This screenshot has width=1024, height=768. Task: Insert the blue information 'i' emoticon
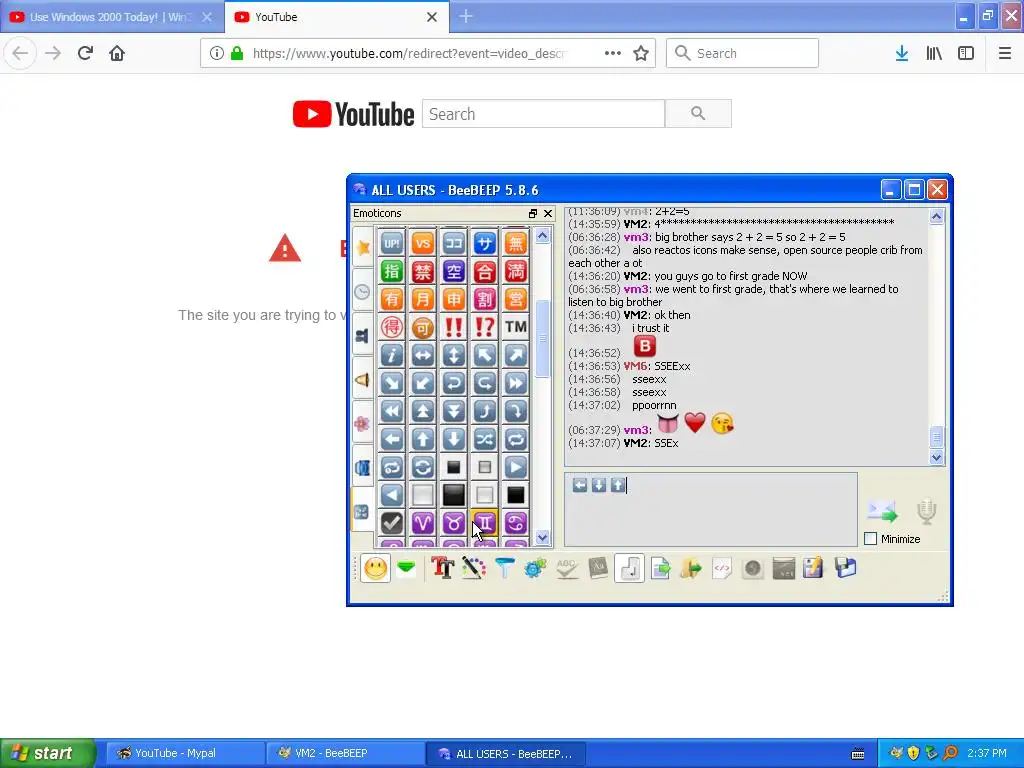[392, 355]
